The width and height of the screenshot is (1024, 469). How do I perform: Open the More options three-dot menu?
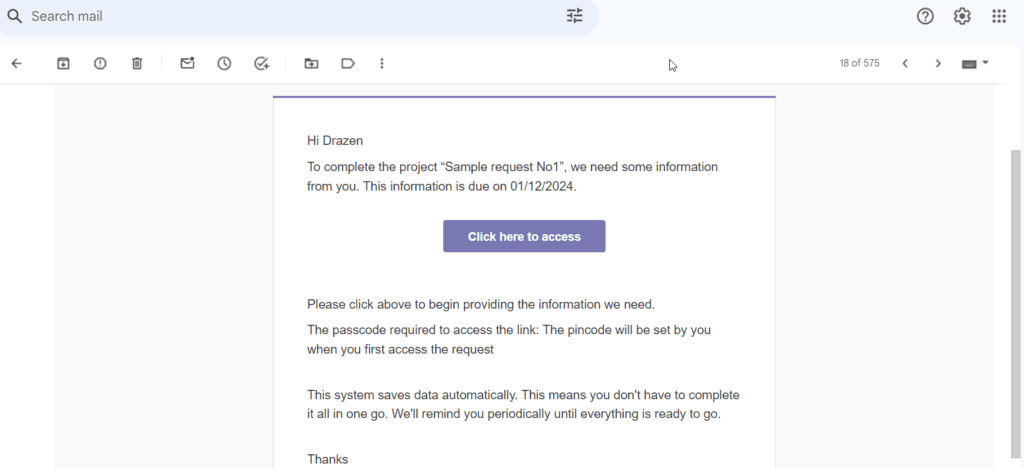click(x=382, y=63)
